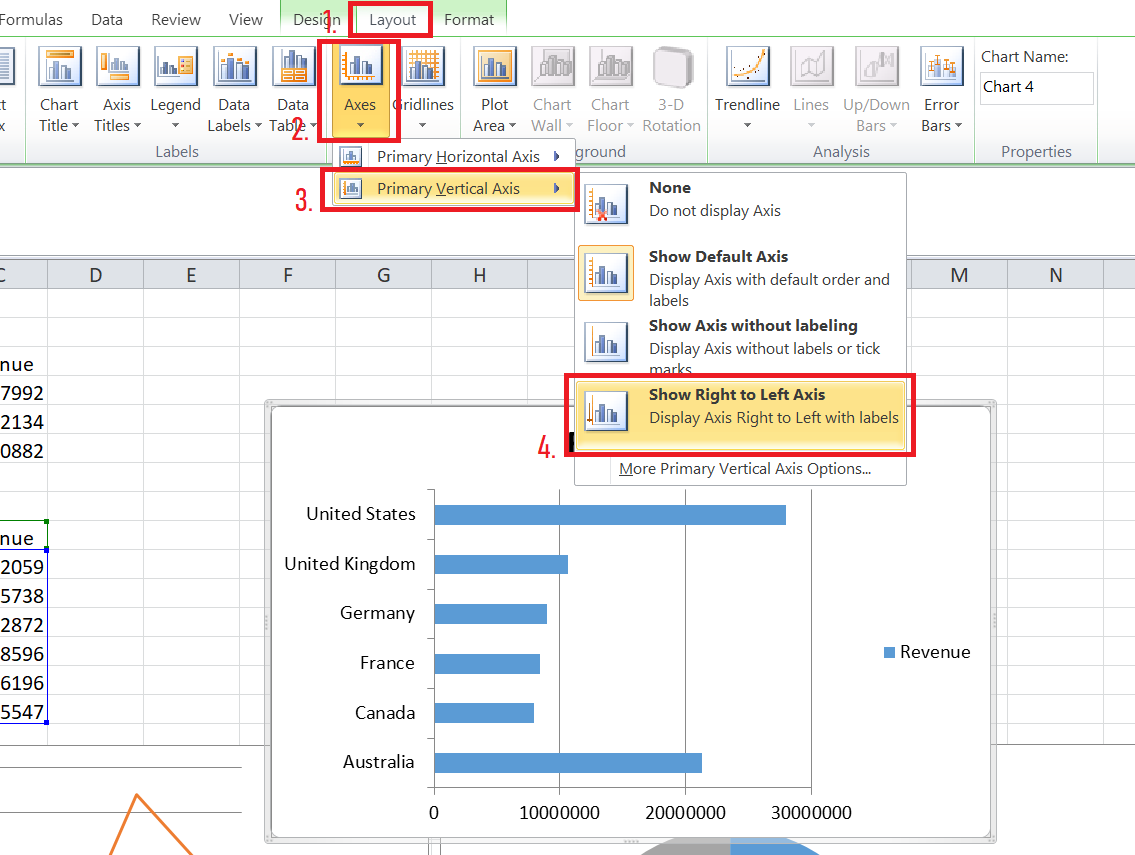Open the Legend options icon

pyautogui.click(x=175, y=68)
